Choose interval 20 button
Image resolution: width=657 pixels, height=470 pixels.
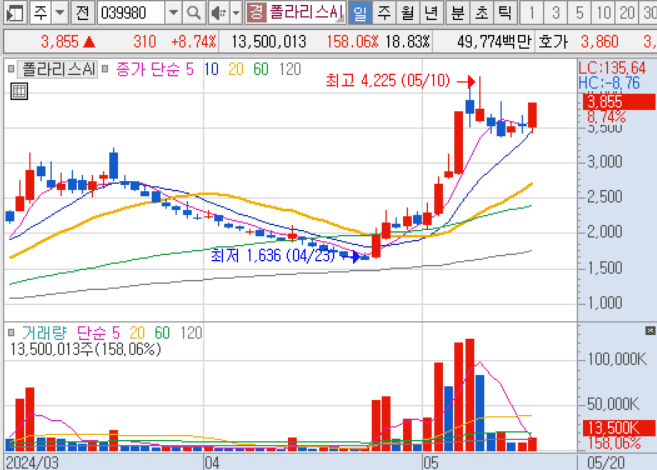(x=627, y=13)
